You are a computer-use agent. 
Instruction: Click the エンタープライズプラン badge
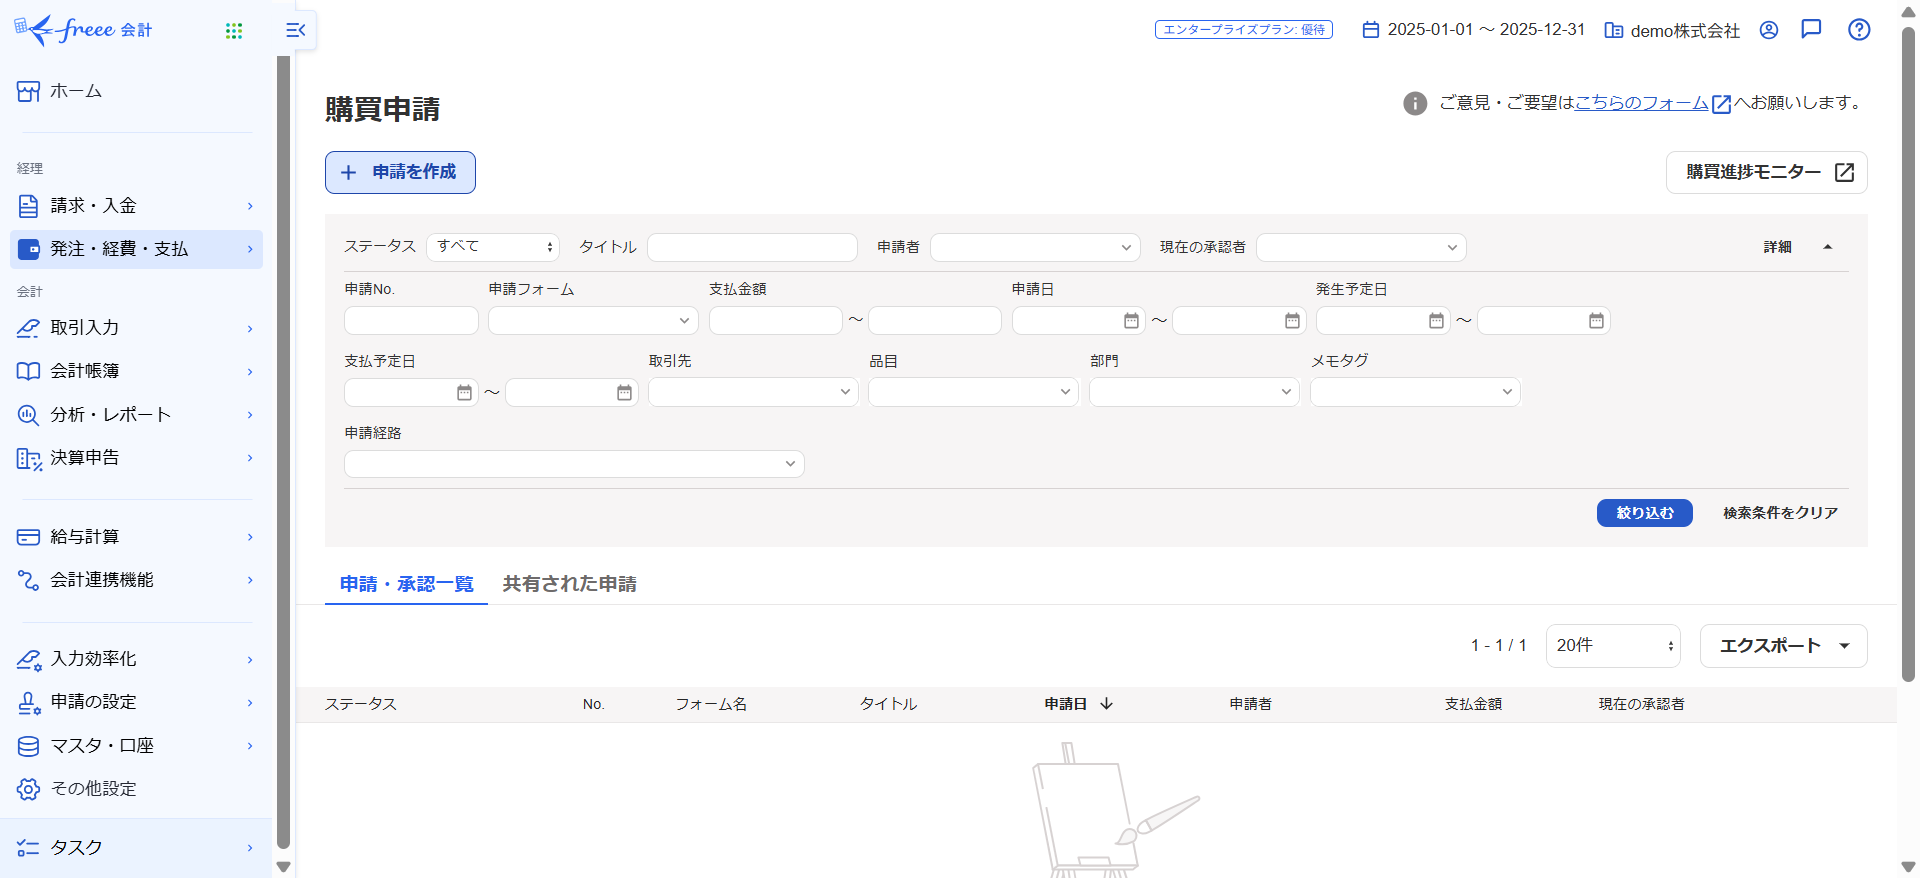(x=1244, y=30)
